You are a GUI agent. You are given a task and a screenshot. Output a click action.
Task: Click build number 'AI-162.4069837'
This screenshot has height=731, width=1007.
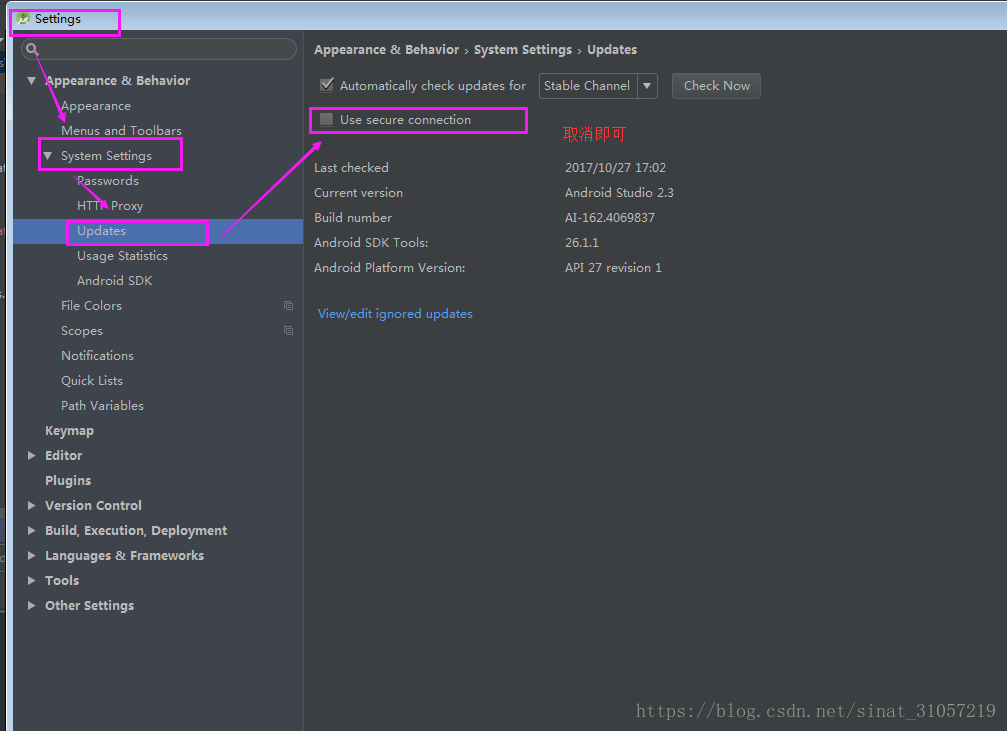[609, 218]
